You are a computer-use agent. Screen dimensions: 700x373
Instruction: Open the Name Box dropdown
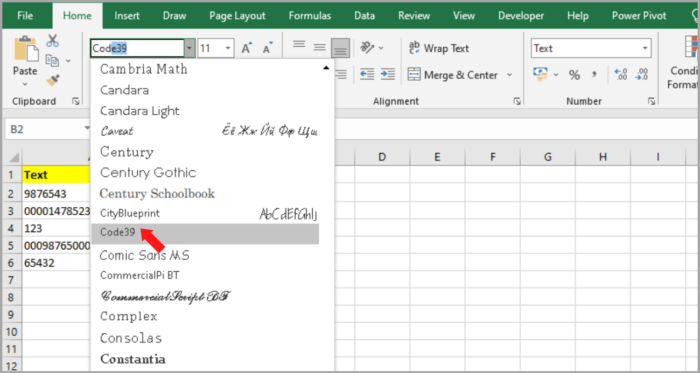(x=87, y=129)
